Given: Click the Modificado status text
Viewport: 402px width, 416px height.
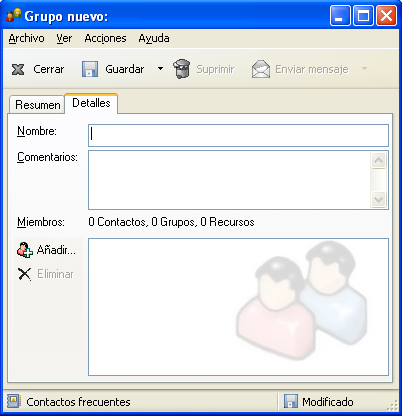Looking at the screenshot, I should (328, 402).
